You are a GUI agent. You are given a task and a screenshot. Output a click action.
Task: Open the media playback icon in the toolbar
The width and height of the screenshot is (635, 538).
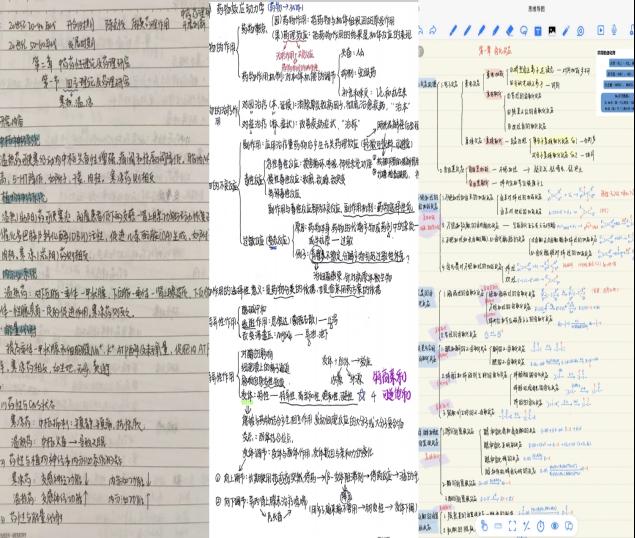(x=599, y=31)
